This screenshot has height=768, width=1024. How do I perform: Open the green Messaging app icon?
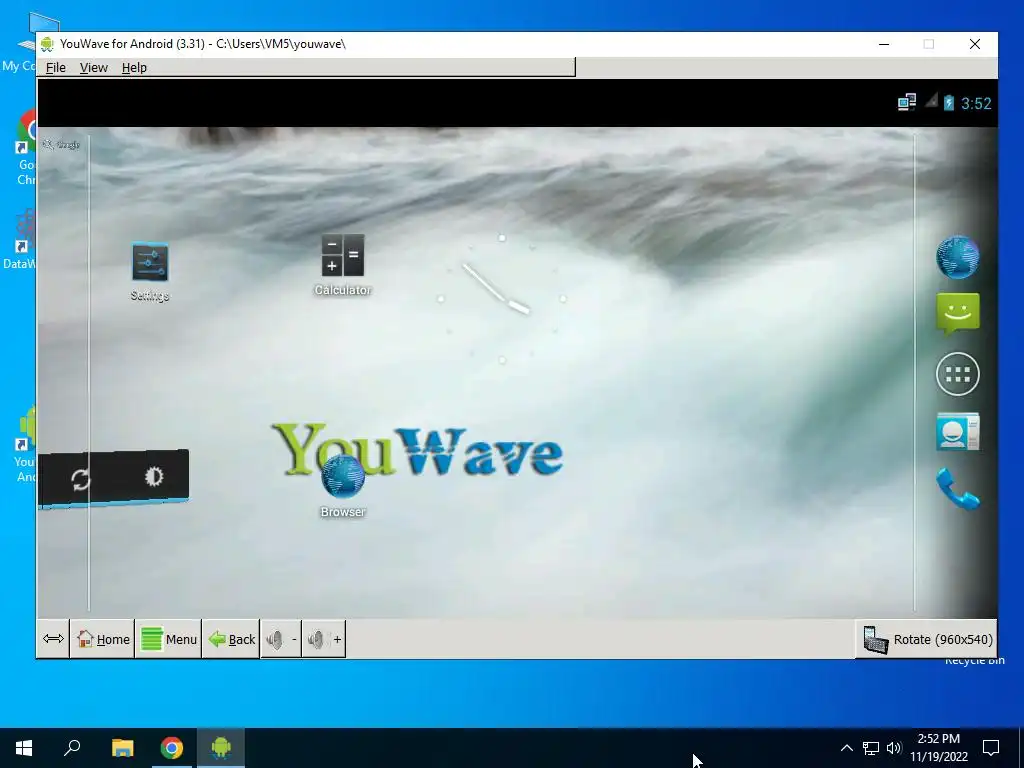957,314
